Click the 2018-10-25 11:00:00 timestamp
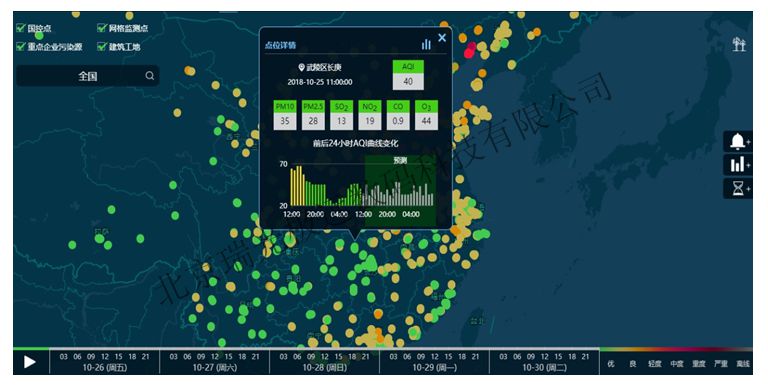The image size is (768, 385). click(x=320, y=82)
